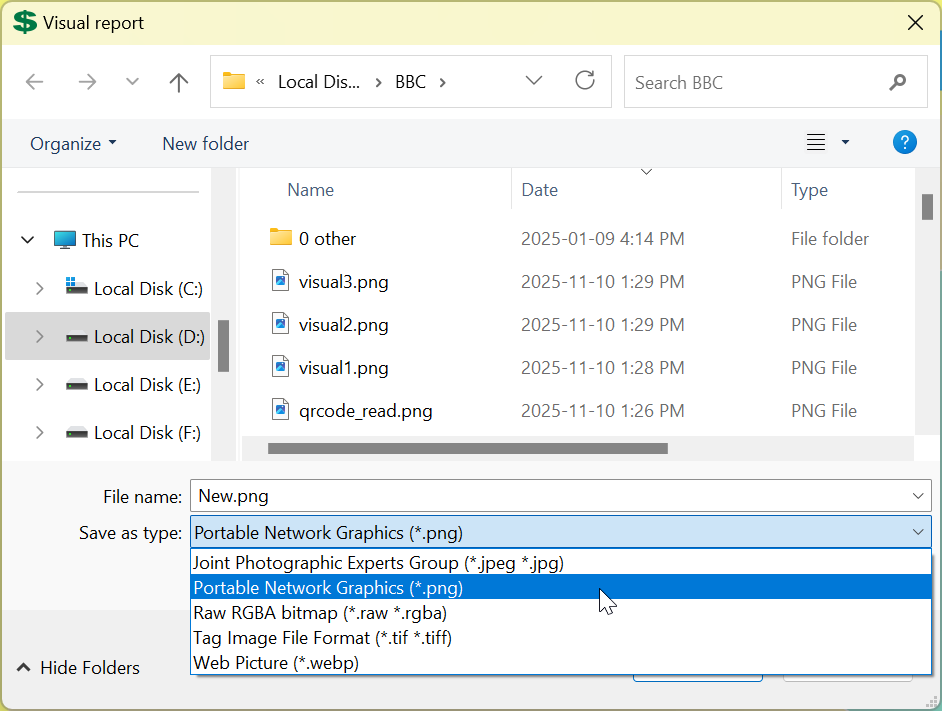Screen dimensions: 942x711
Task: Click the search magnifier icon
Action: pyautogui.click(x=897, y=82)
